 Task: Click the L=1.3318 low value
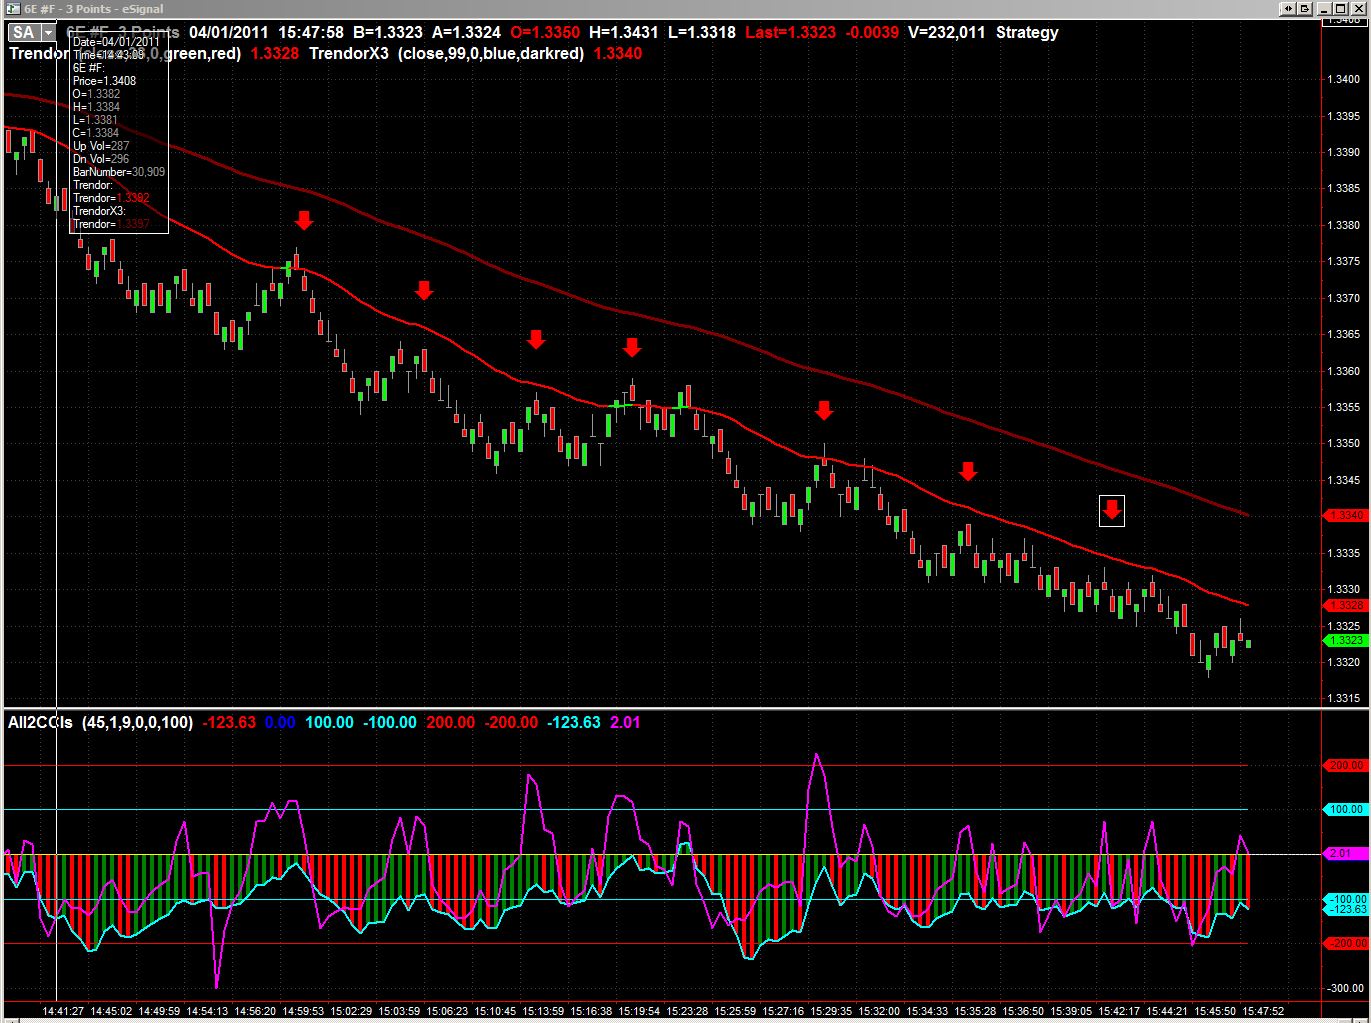click(x=702, y=32)
